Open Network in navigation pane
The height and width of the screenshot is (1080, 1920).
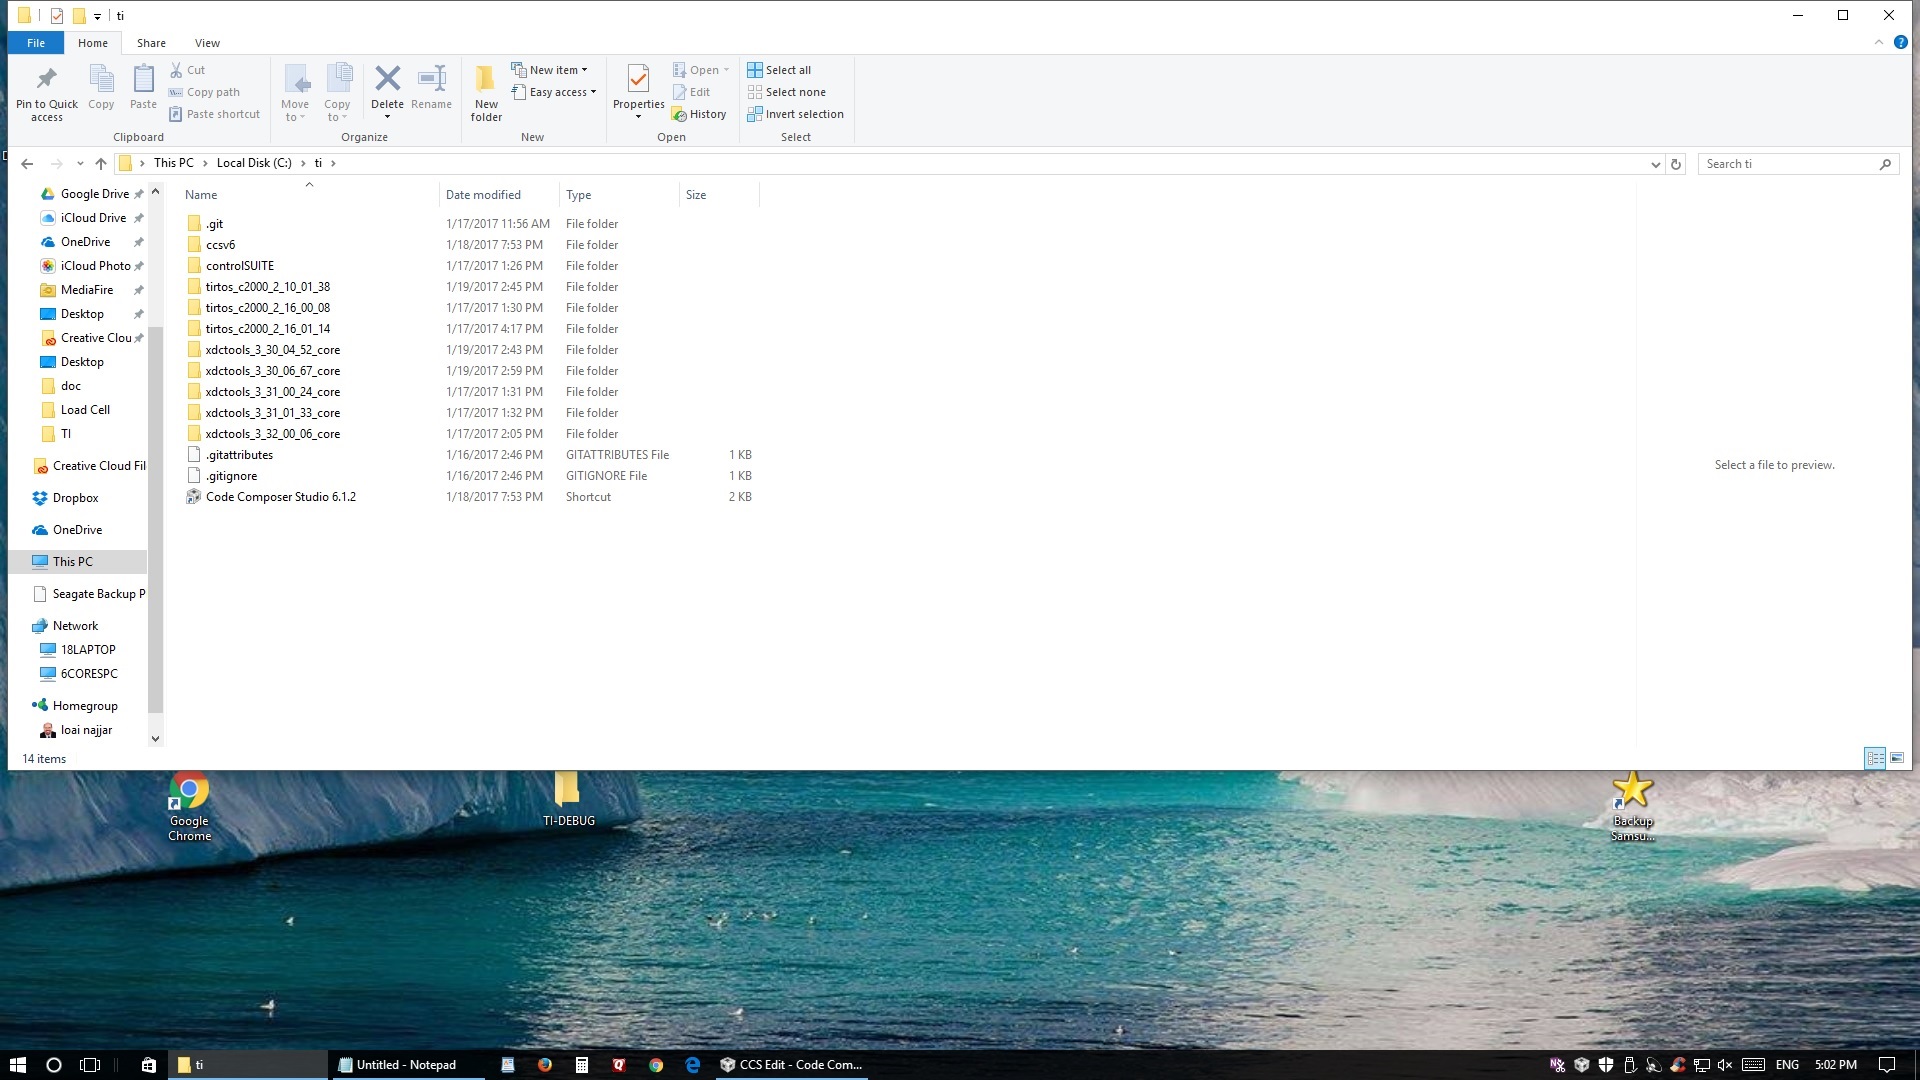coord(75,626)
